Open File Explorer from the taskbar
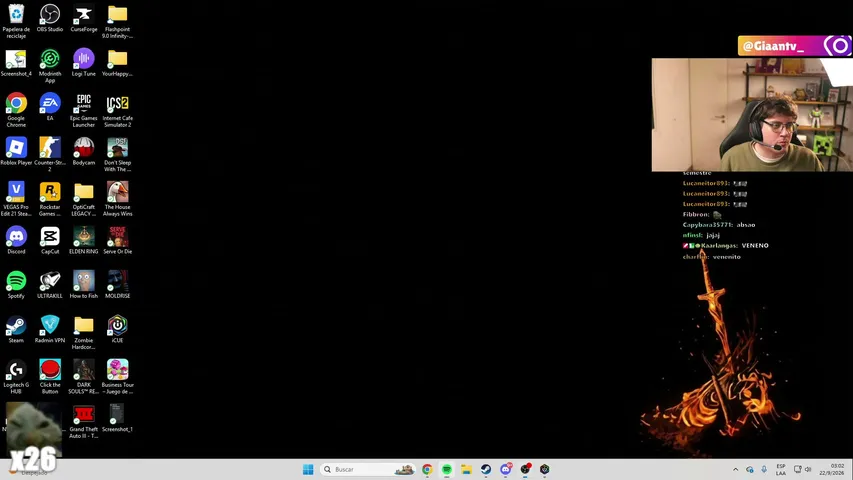 [x=466, y=469]
